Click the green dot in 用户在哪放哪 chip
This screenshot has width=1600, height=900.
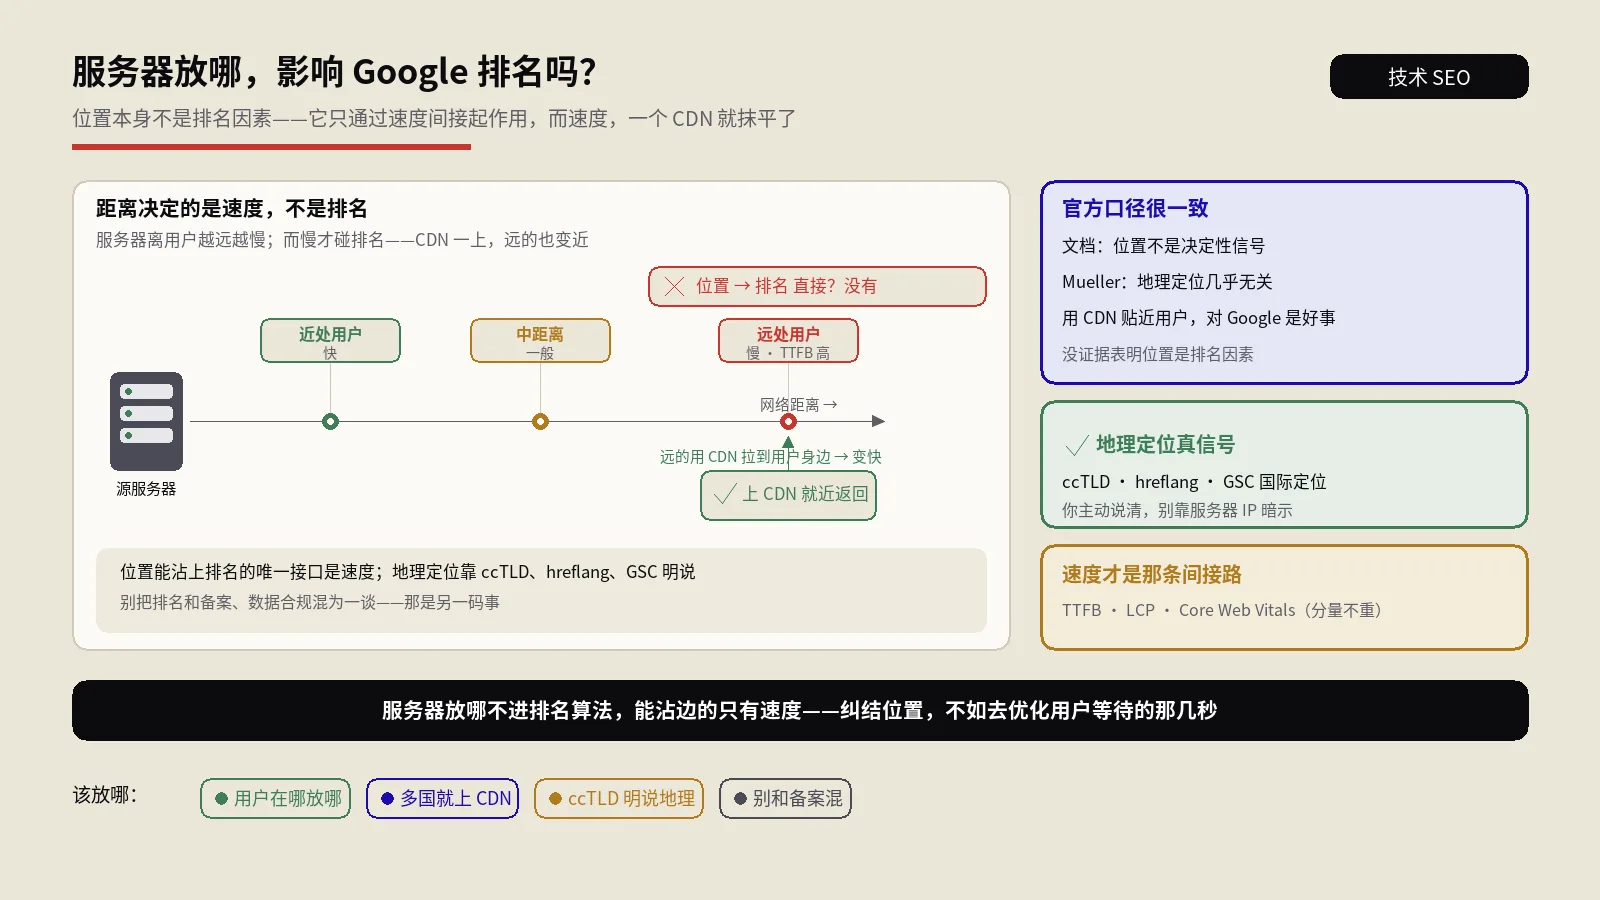click(x=221, y=799)
